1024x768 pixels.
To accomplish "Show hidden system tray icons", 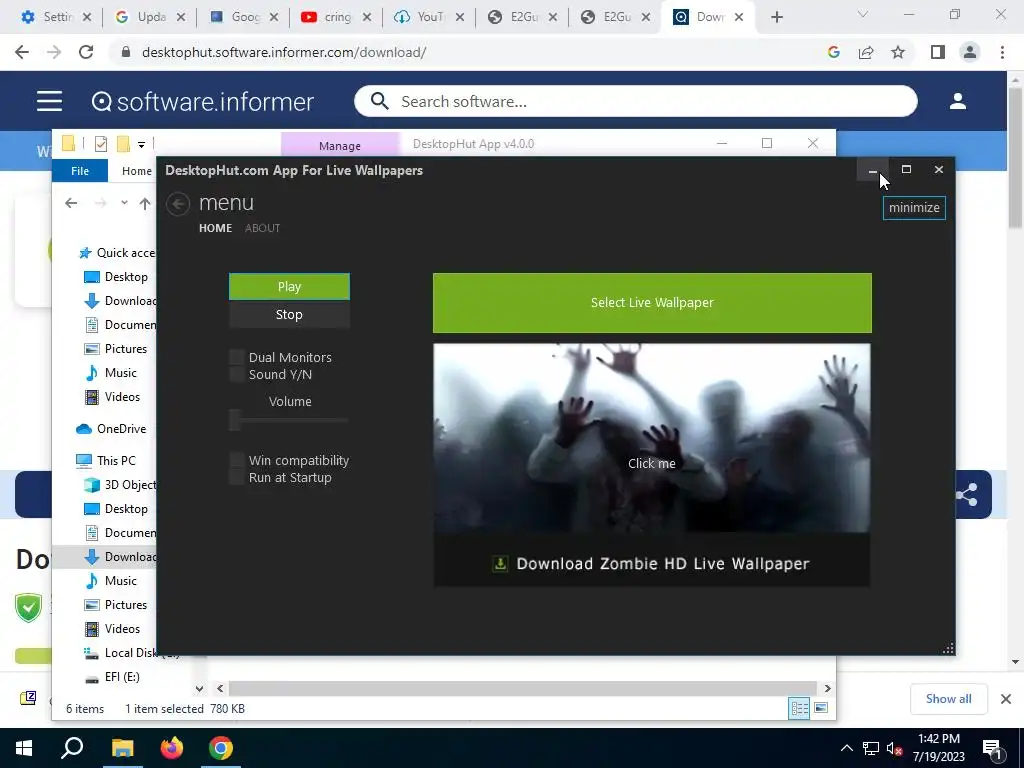I will point(846,748).
